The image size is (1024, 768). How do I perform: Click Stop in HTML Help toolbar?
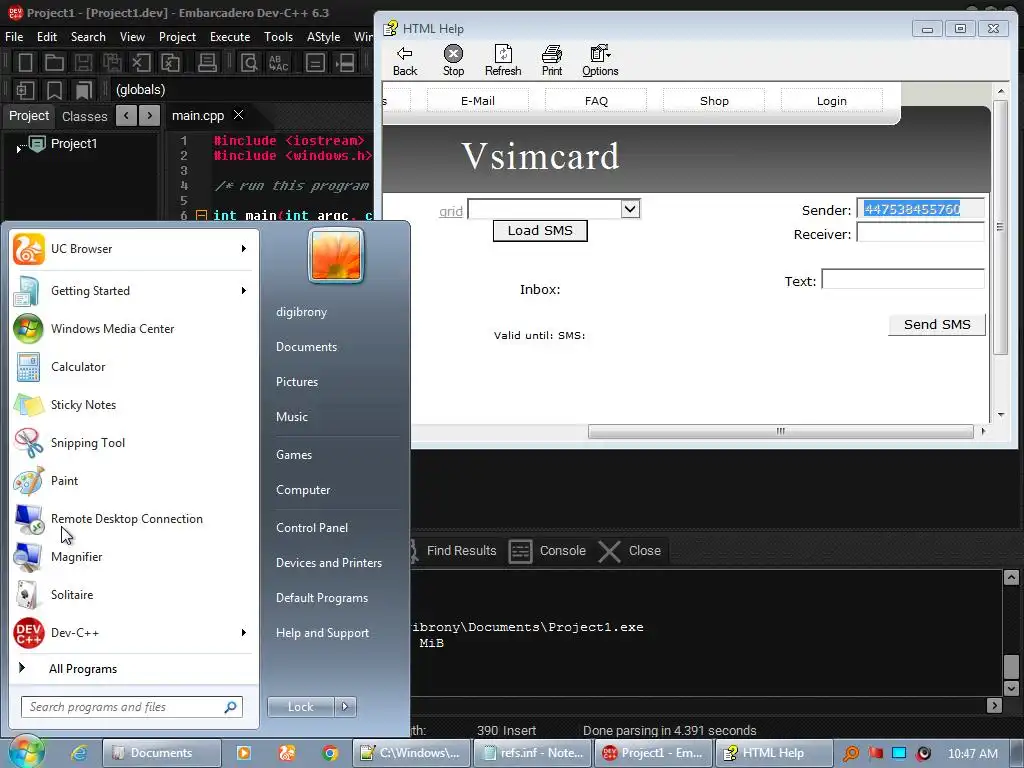[x=453, y=61]
